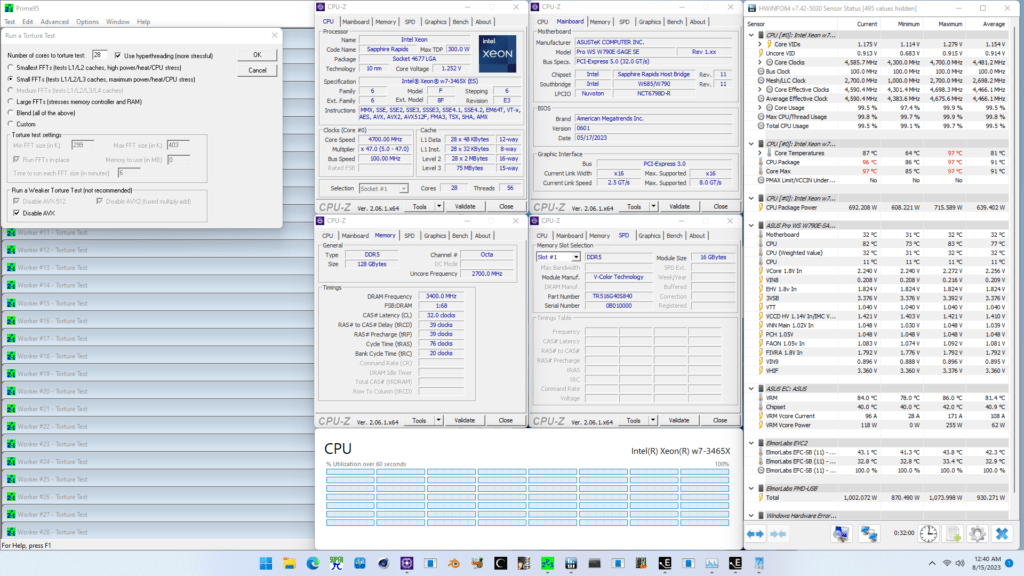
Task: Switch to About tab in CPU-Z SPD window
Action: click(x=697, y=236)
